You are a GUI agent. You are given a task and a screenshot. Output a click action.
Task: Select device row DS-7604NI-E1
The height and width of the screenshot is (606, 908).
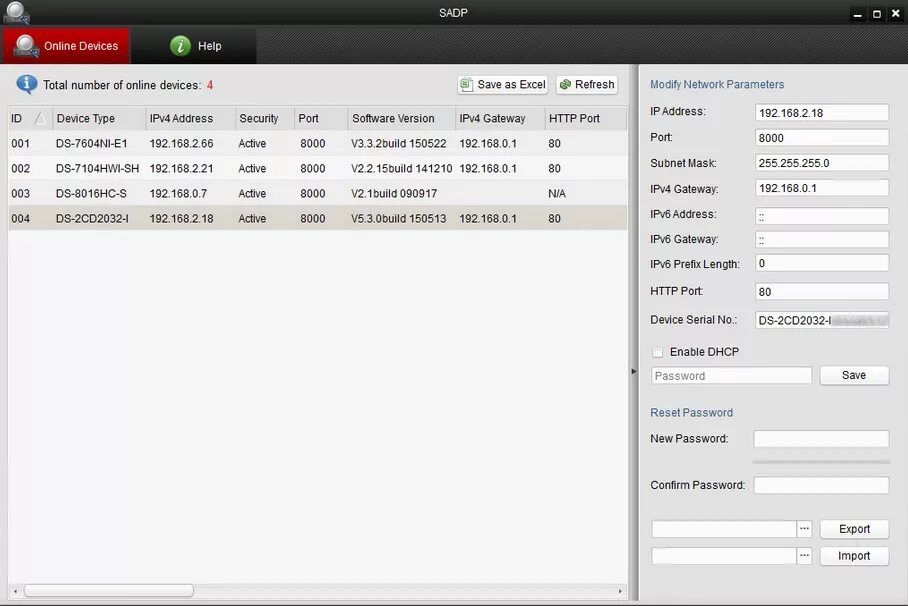click(317, 143)
